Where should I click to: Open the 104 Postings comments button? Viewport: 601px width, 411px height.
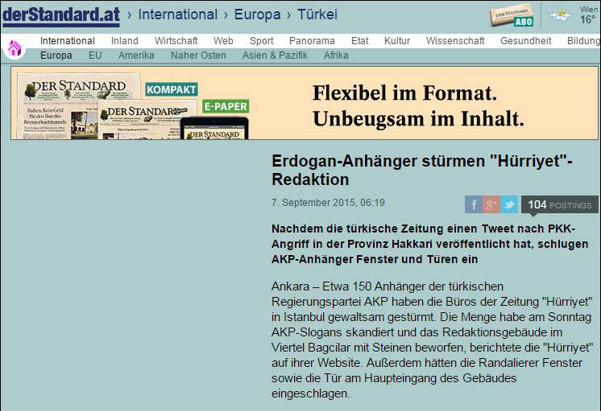tap(559, 205)
